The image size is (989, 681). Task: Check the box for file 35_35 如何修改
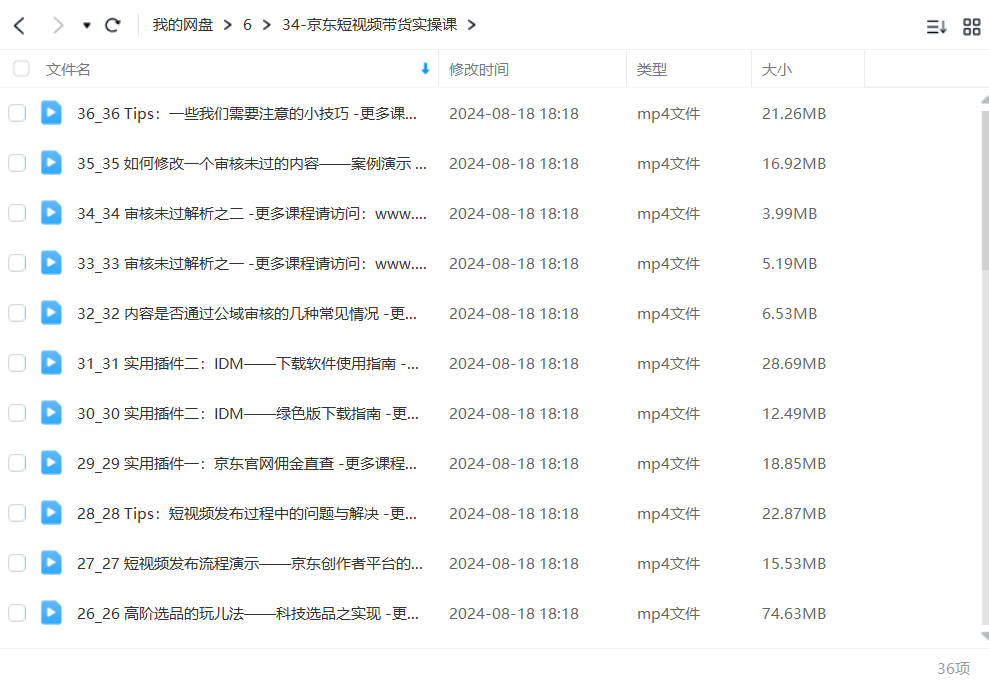click(x=17, y=163)
